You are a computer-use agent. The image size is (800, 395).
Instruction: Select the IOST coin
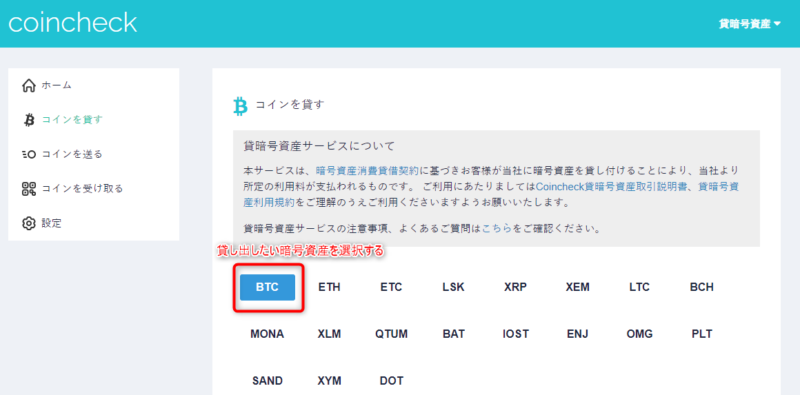click(x=515, y=334)
